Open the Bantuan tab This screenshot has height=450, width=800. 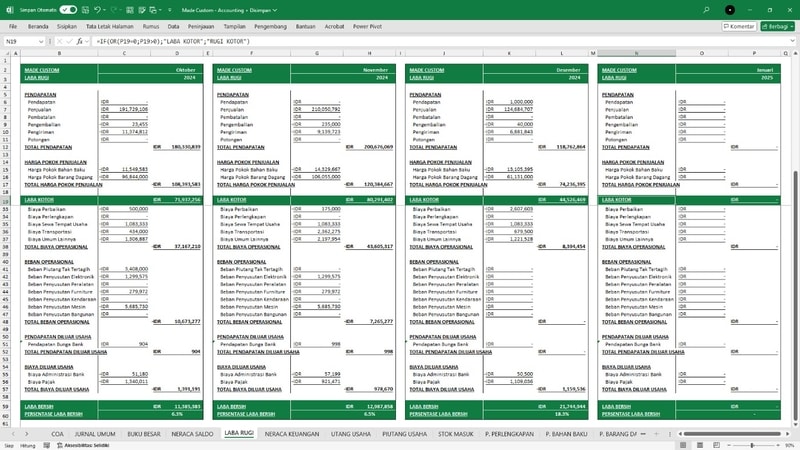click(306, 26)
